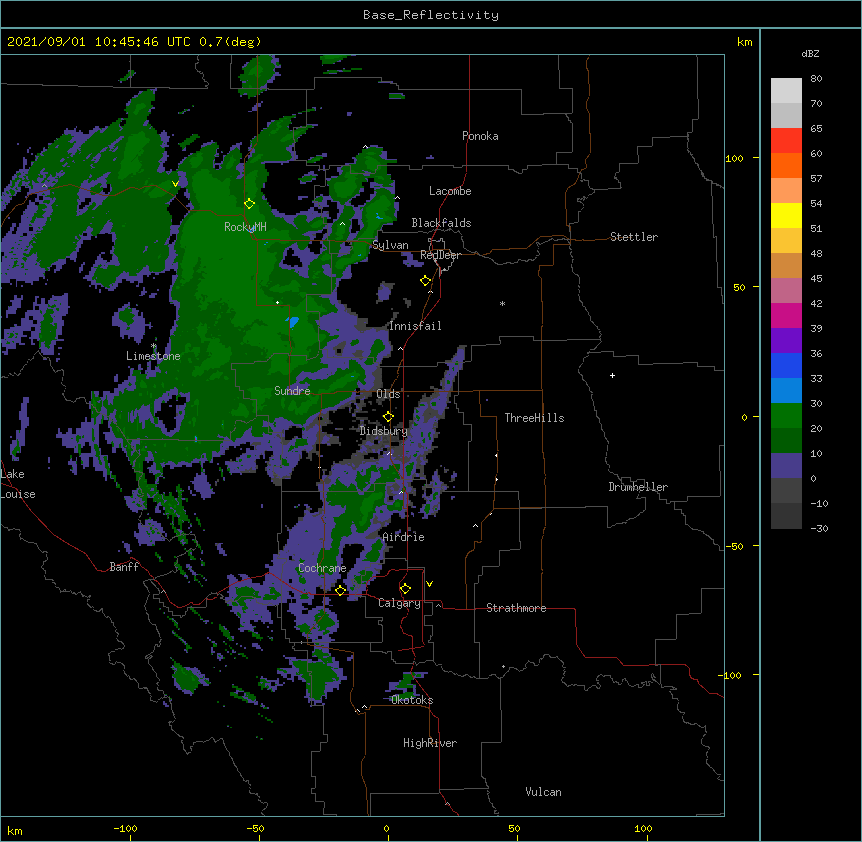This screenshot has width=862, height=842.
Task: Click the yellow V marker northwest of RockyMH
Action: (x=175, y=184)
